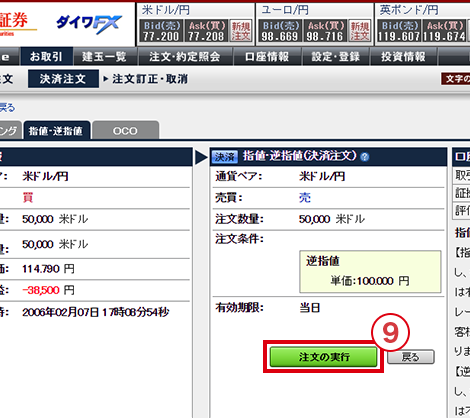The image size is (470, 418).
Task: Execute order with 注文の実行 button
Action: coord(323,357)
